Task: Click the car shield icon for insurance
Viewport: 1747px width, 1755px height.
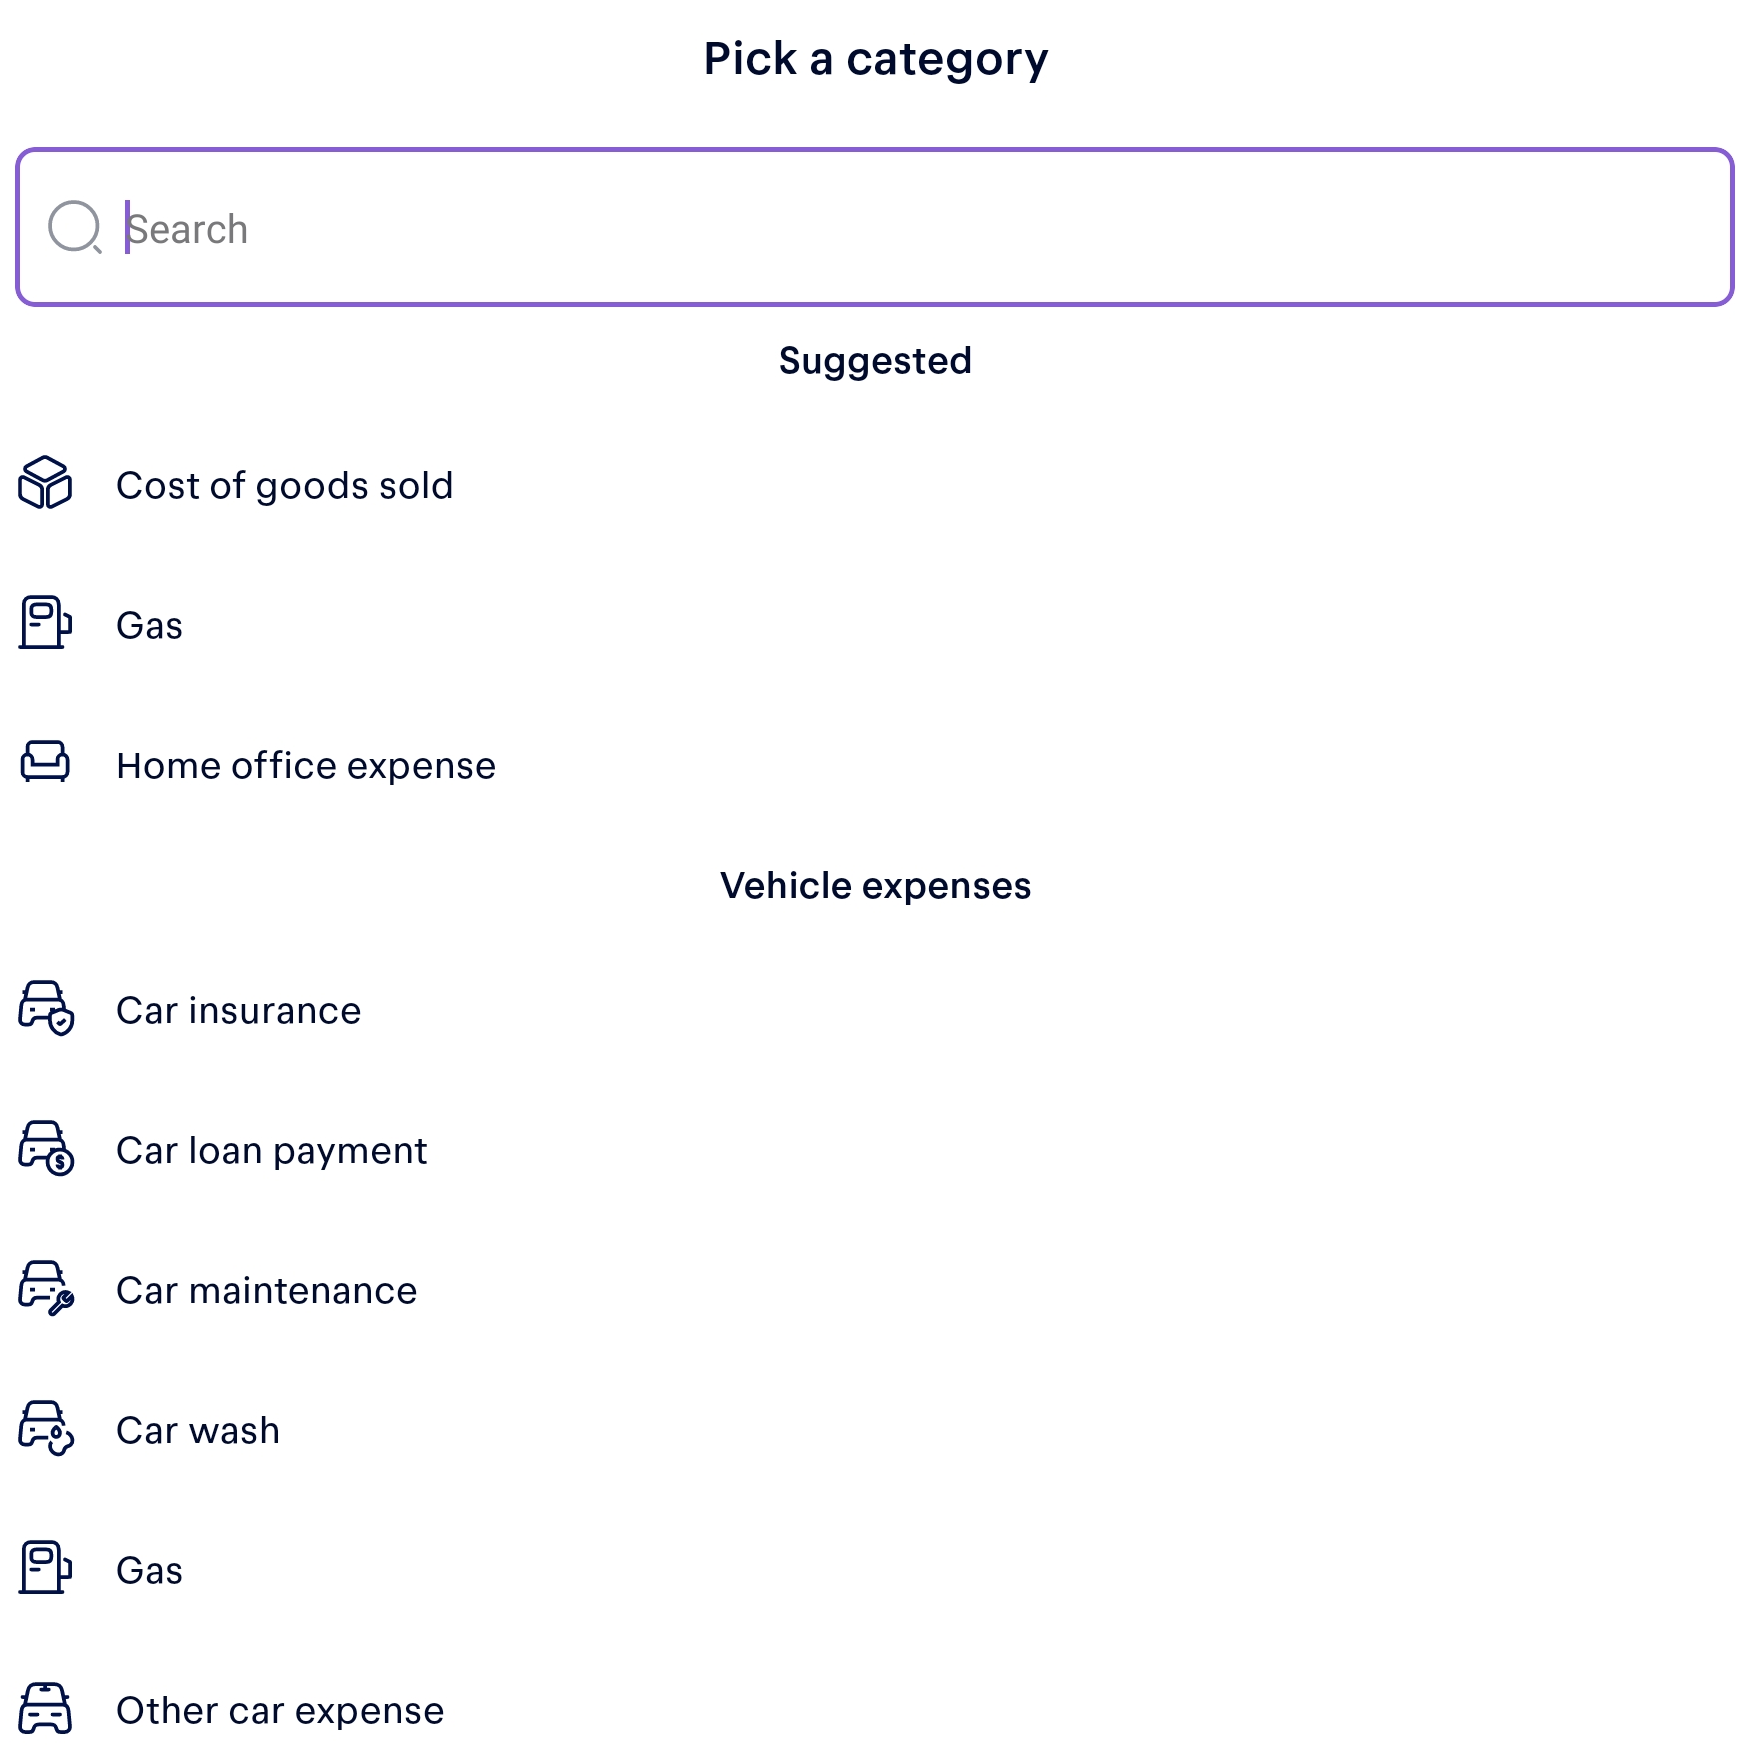Action: [46, 1008]
